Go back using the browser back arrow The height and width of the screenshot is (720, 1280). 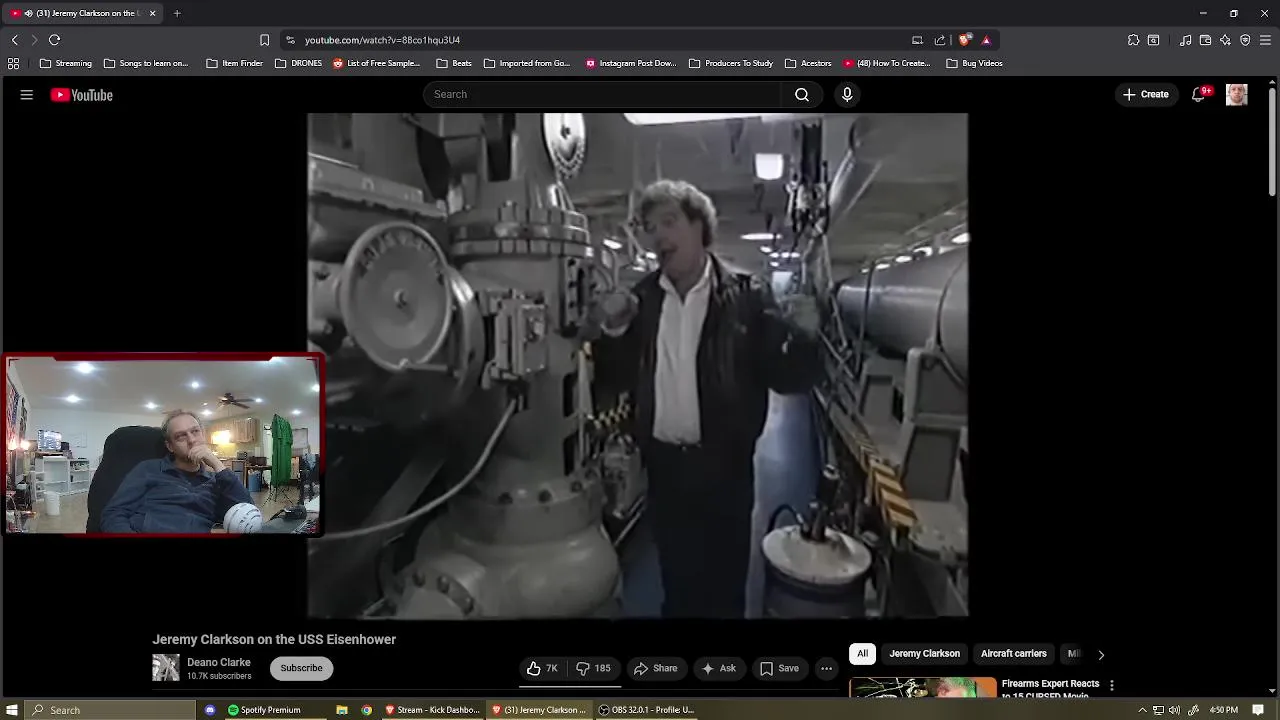[15, 40]
